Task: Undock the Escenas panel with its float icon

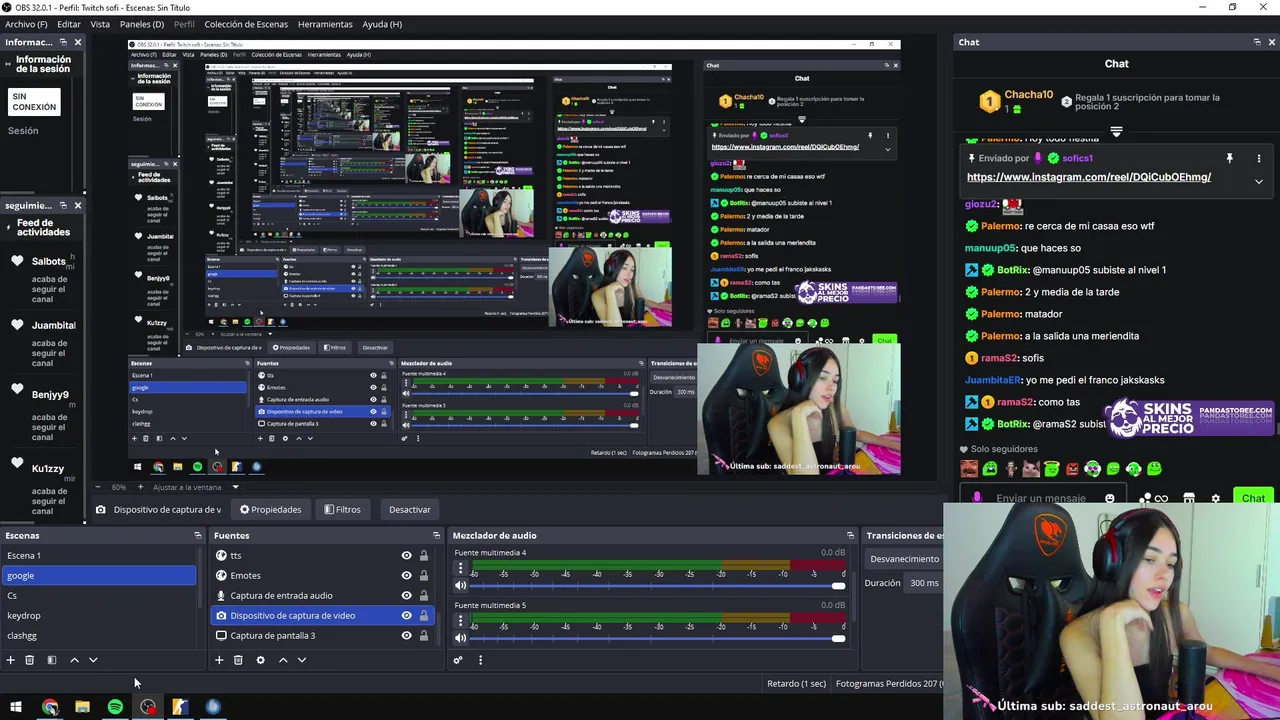Action: point(197,536)
